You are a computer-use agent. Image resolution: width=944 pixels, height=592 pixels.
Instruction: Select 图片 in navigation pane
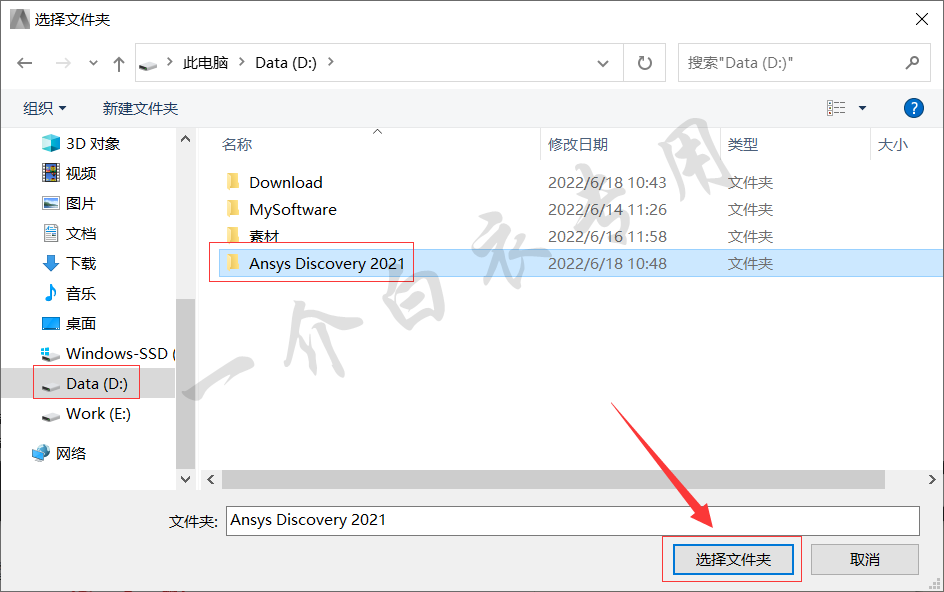(x=81, y=204)
